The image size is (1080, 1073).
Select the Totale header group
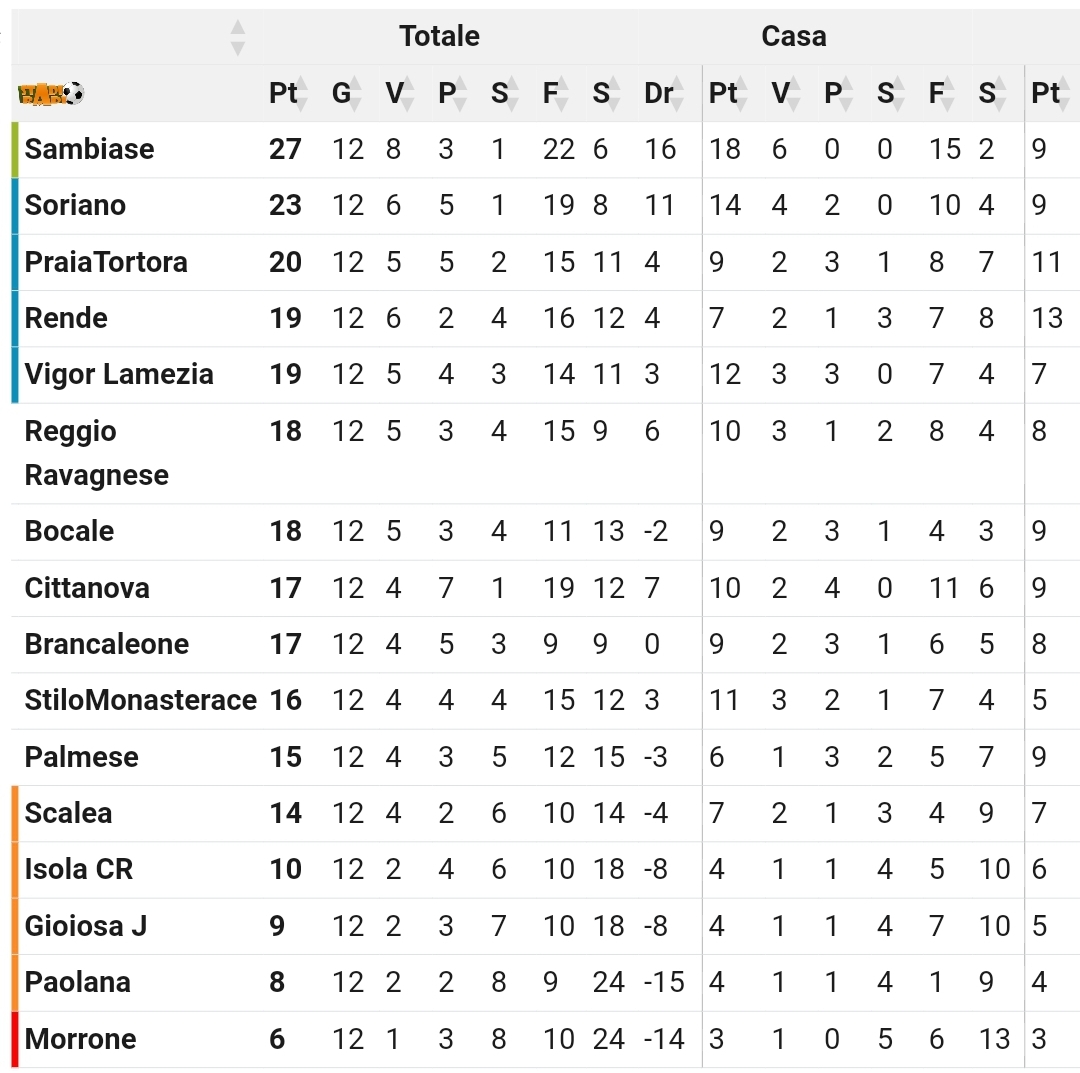point(439,36)
